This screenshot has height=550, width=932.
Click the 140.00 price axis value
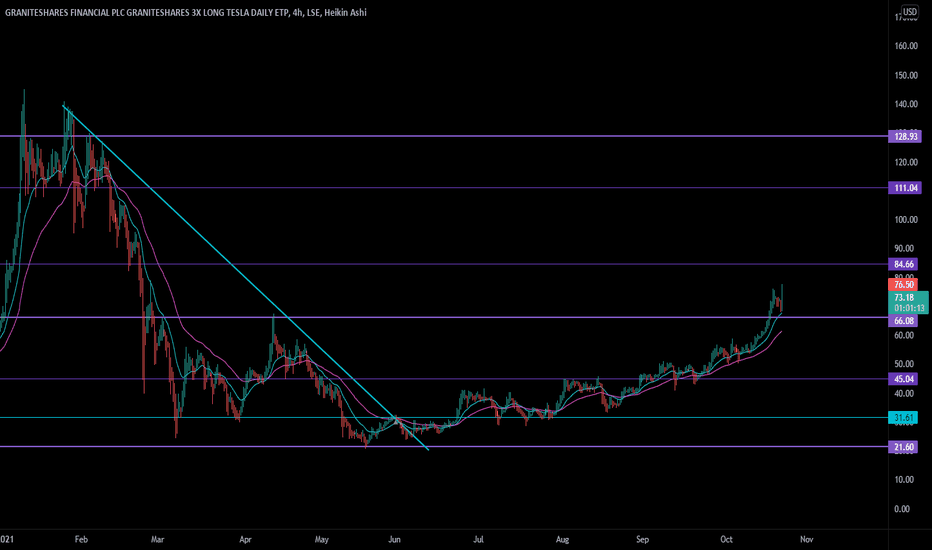[x=906, y=104]
